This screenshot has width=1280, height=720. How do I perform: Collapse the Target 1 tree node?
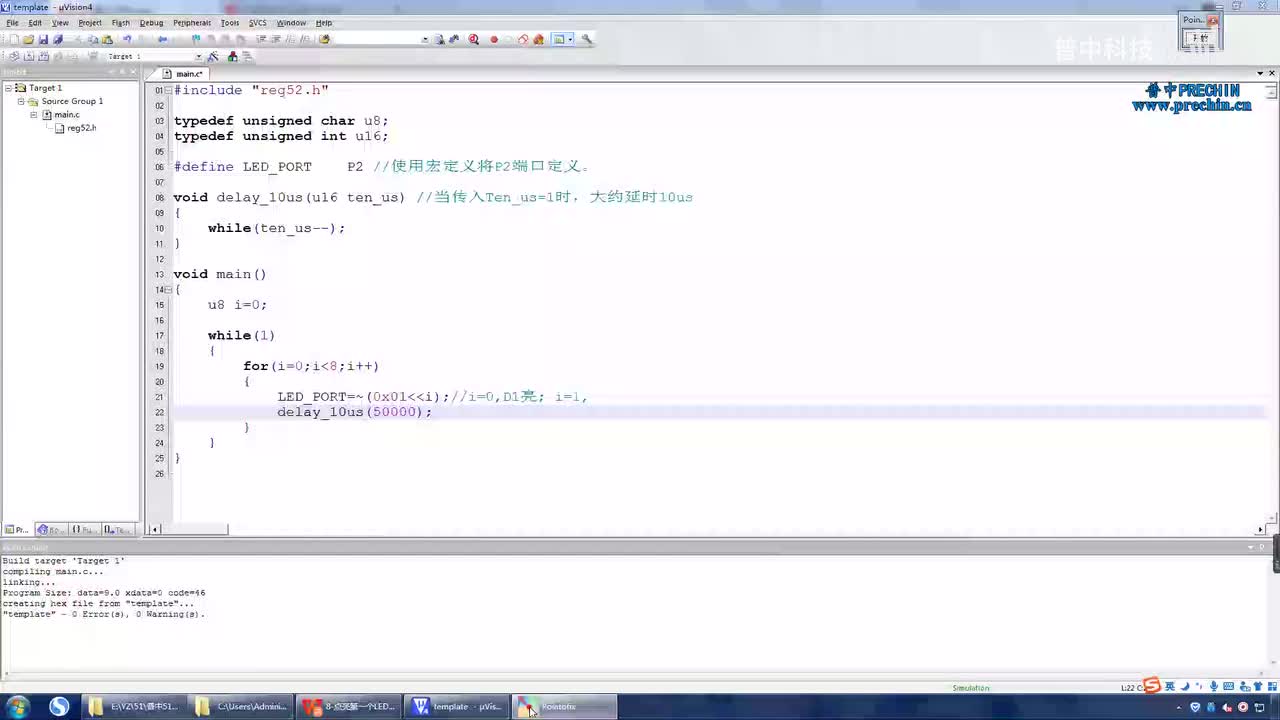click(8, 88)
